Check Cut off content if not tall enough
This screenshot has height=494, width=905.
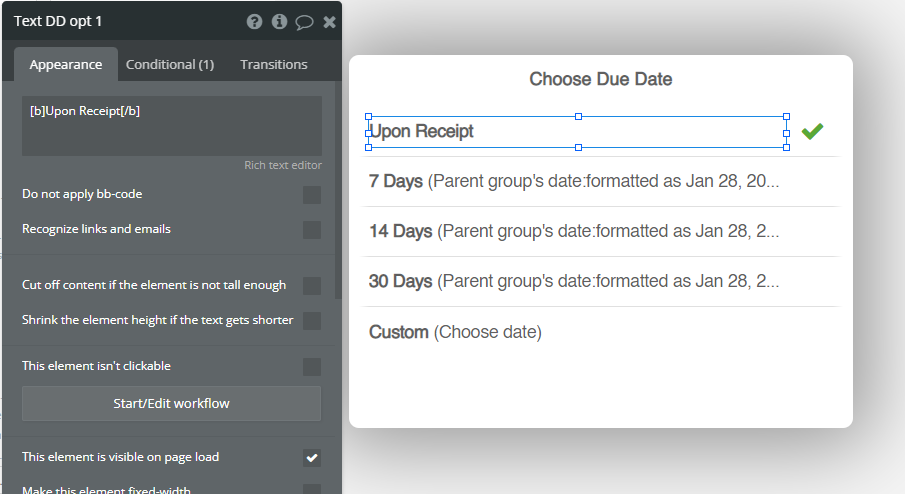(x=312, y=286)
